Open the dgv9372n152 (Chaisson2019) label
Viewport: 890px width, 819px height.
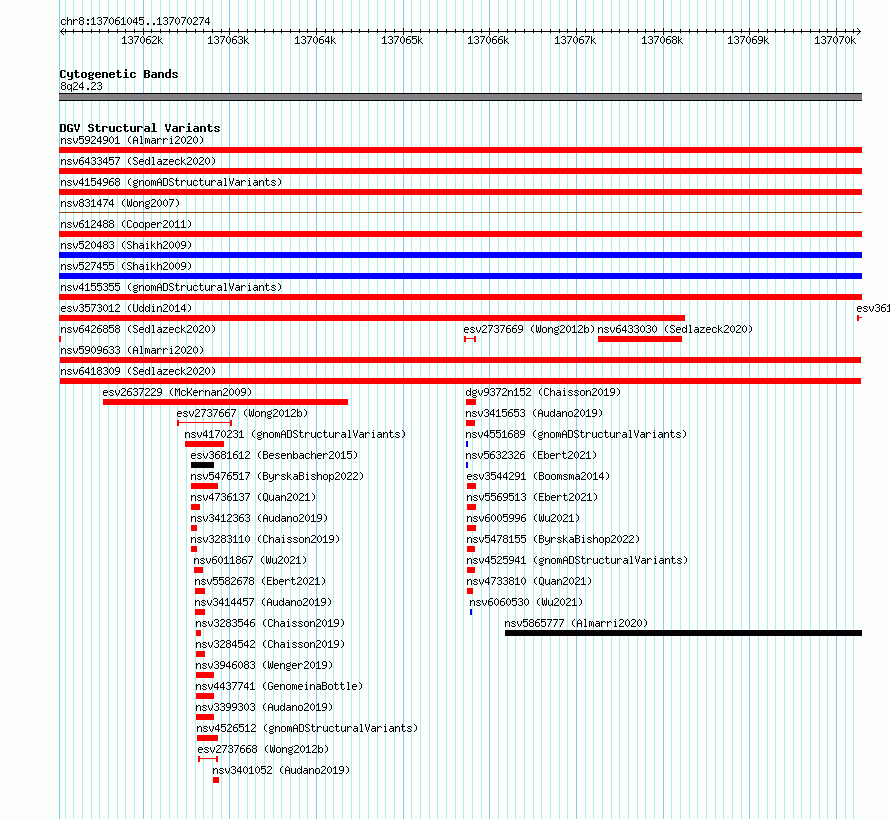tap(543, 392)
